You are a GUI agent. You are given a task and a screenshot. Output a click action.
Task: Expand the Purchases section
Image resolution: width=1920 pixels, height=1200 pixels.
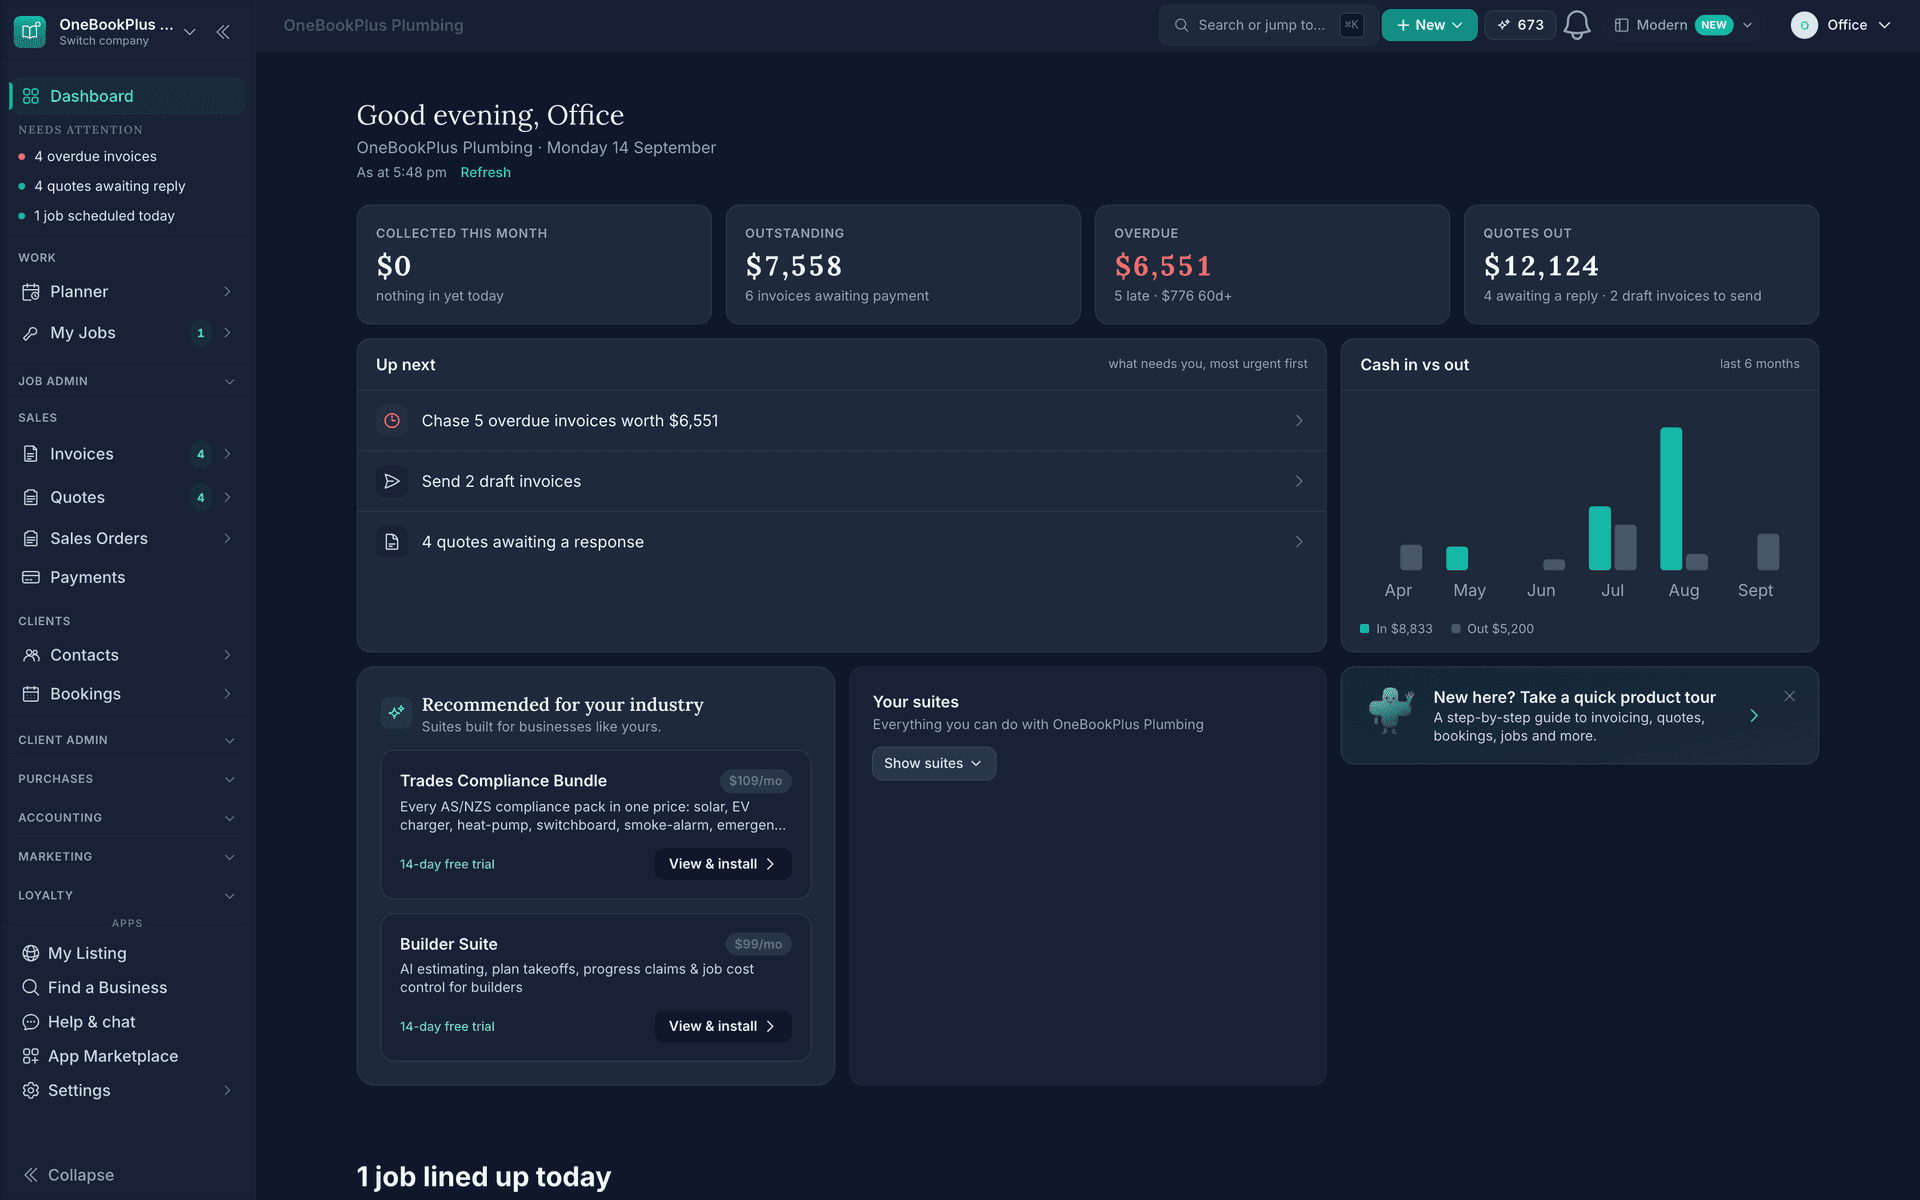[x=127, y=779]
